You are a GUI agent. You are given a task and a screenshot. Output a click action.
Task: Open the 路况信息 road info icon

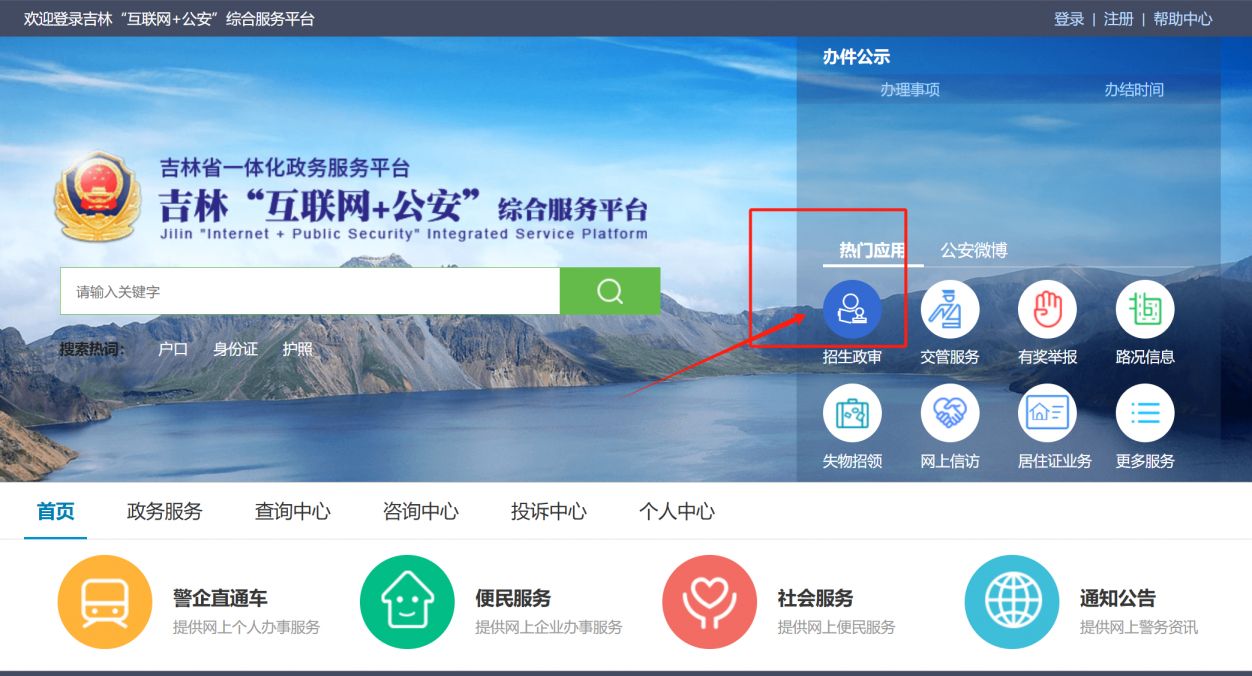coord(1145,309)
